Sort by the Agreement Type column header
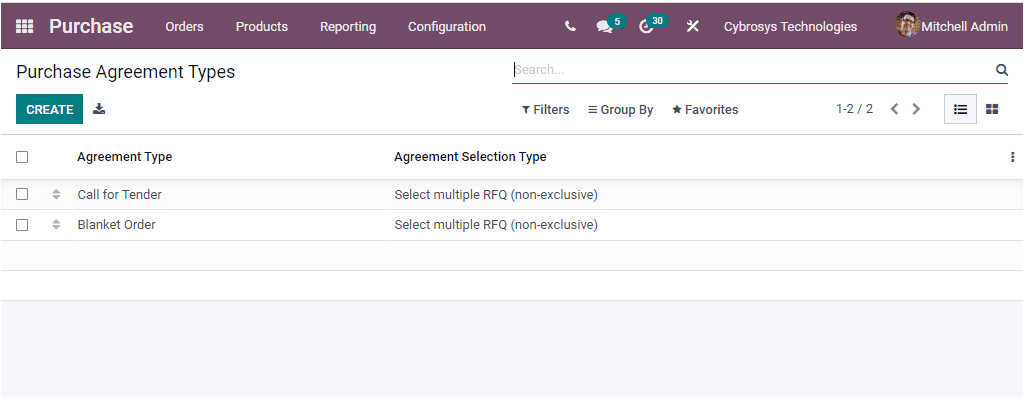This screenshot has height=398, width=1024. (x=125, y=157)
